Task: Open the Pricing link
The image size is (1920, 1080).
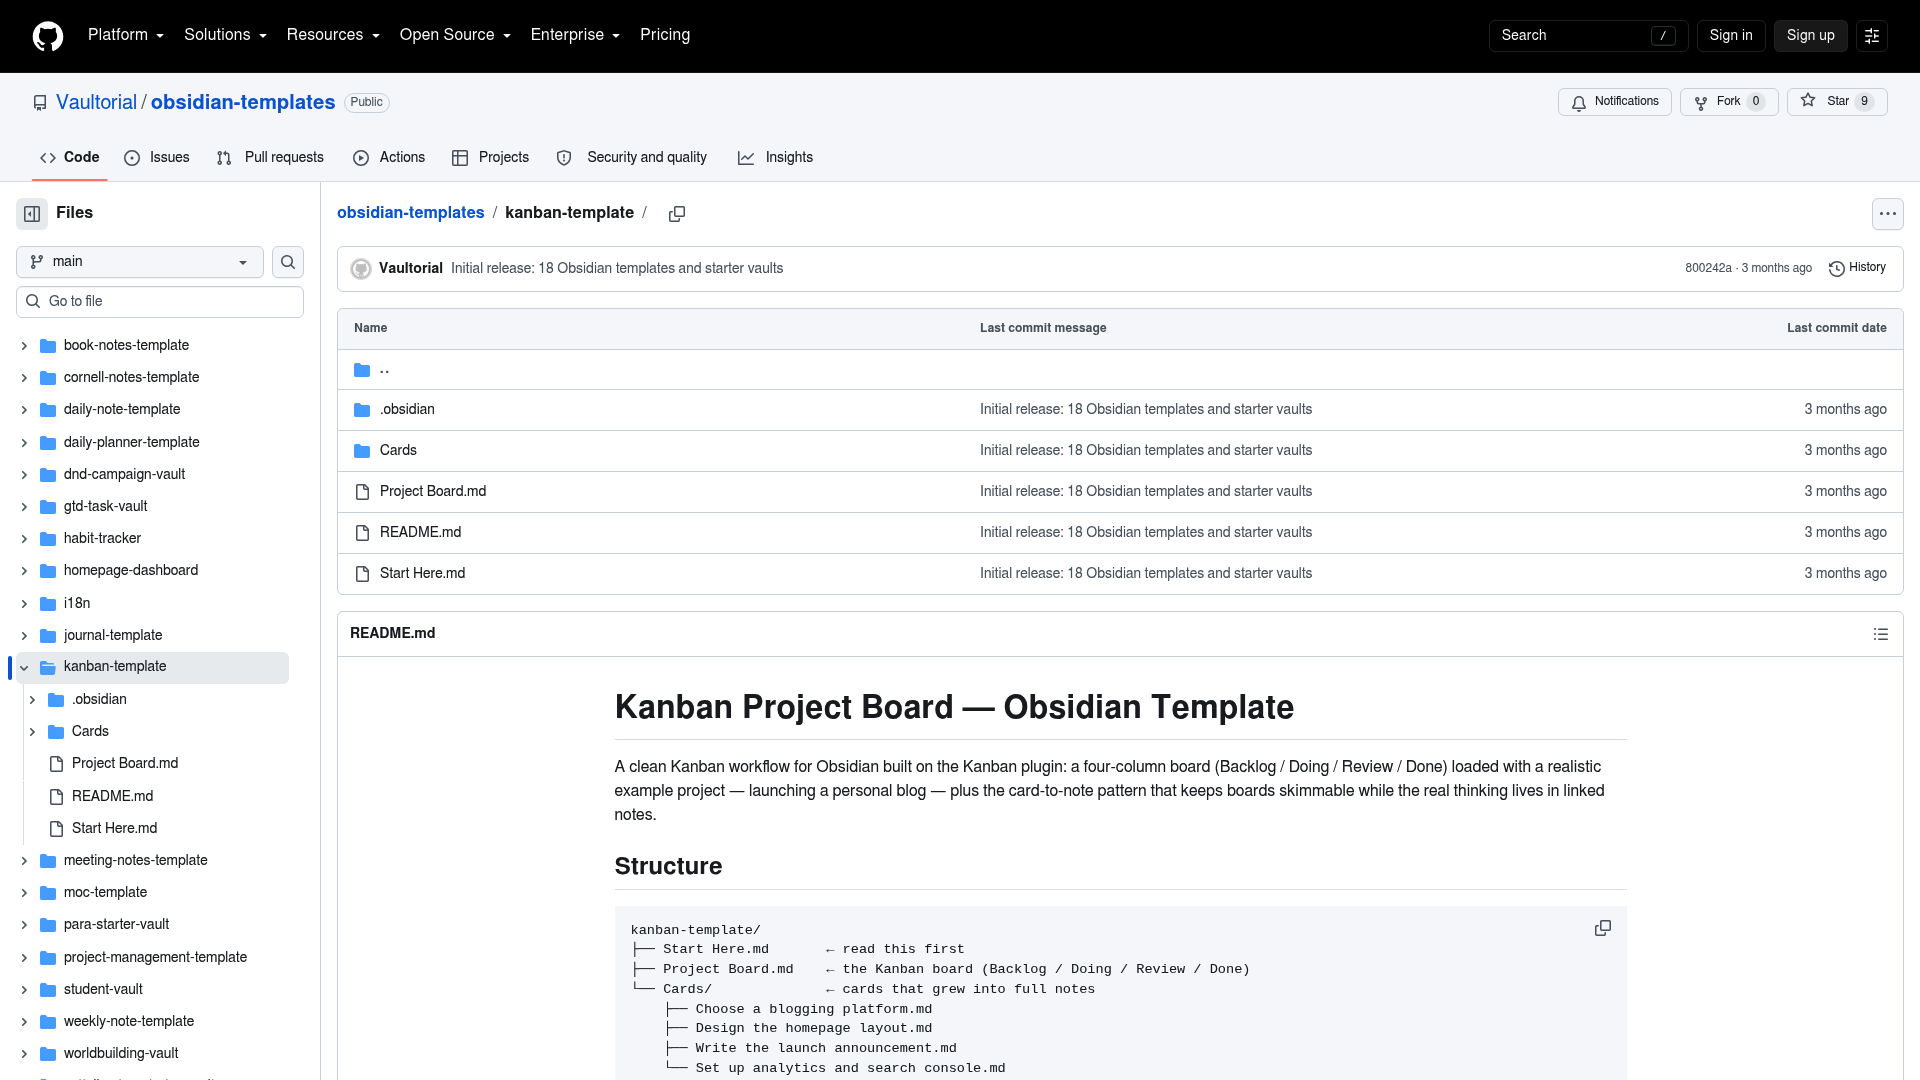Action: pyautogui.click(x=665, y=35)
